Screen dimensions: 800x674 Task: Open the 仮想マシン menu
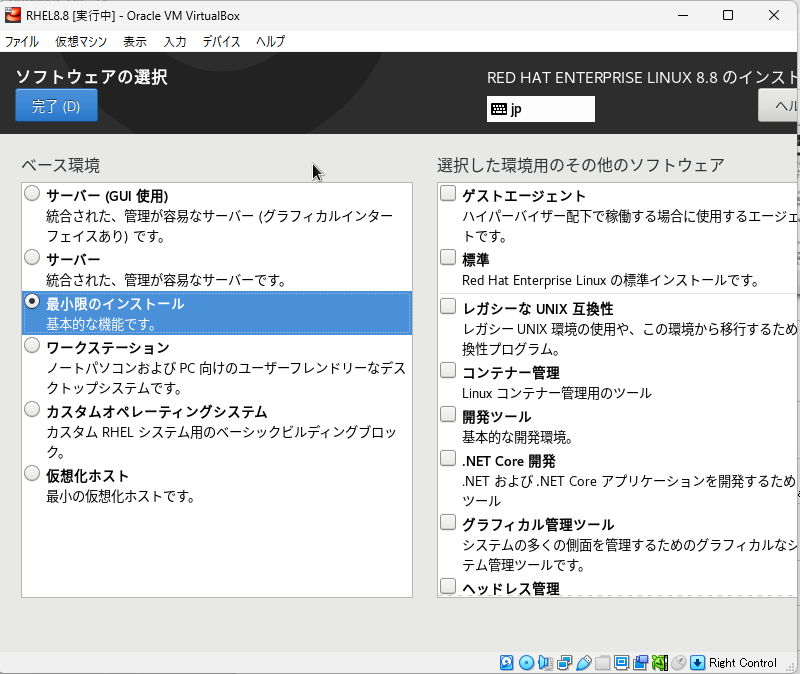point(81,41)
